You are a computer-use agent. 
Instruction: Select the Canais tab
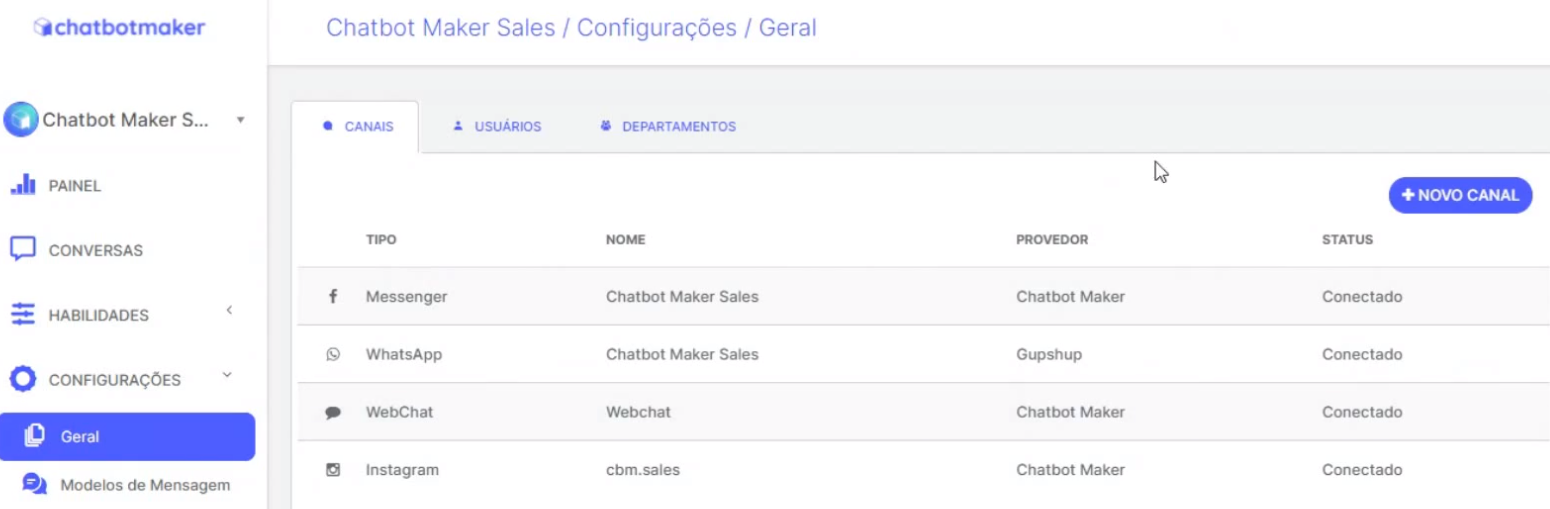click(356, 127)
